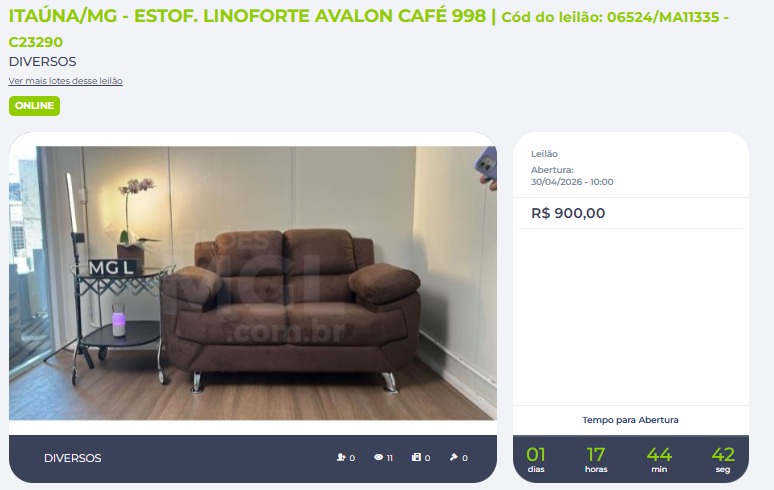The height and width of the screenshot is (490, 774).
Task: Click the 42 seg countdown counter
Action: point(723,459)
